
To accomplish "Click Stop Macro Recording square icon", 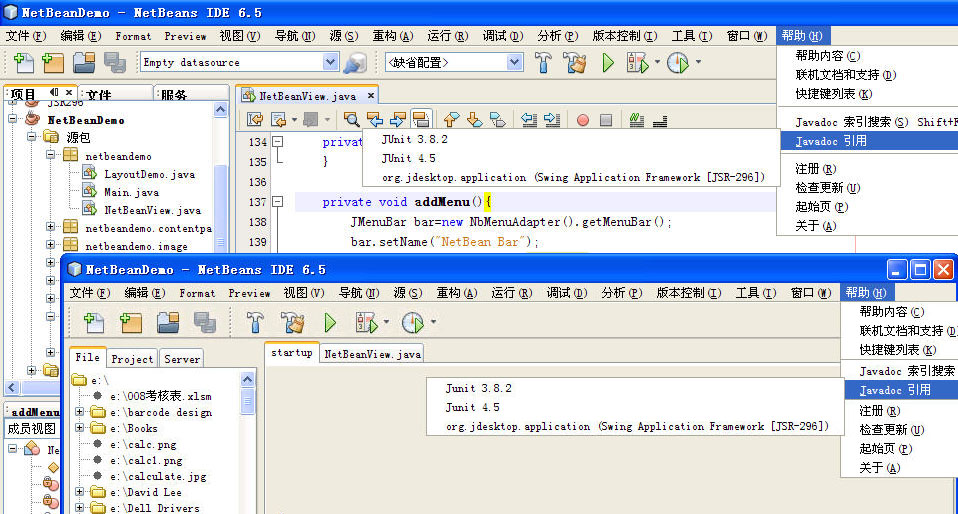I will (x=605, y=120).
